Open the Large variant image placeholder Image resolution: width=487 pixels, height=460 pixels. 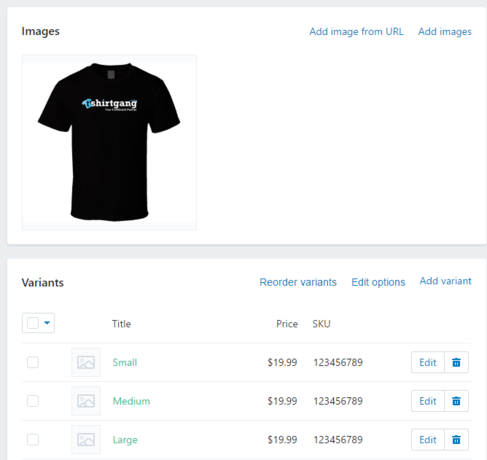(86, 440)
